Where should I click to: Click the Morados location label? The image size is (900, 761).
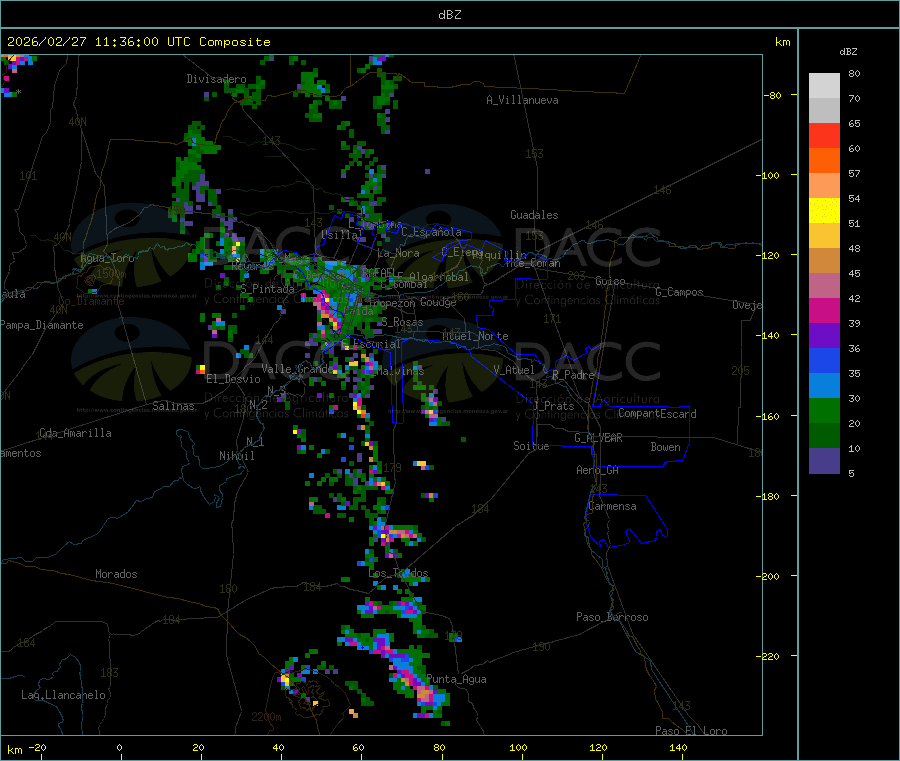click(x=116, y=574)
